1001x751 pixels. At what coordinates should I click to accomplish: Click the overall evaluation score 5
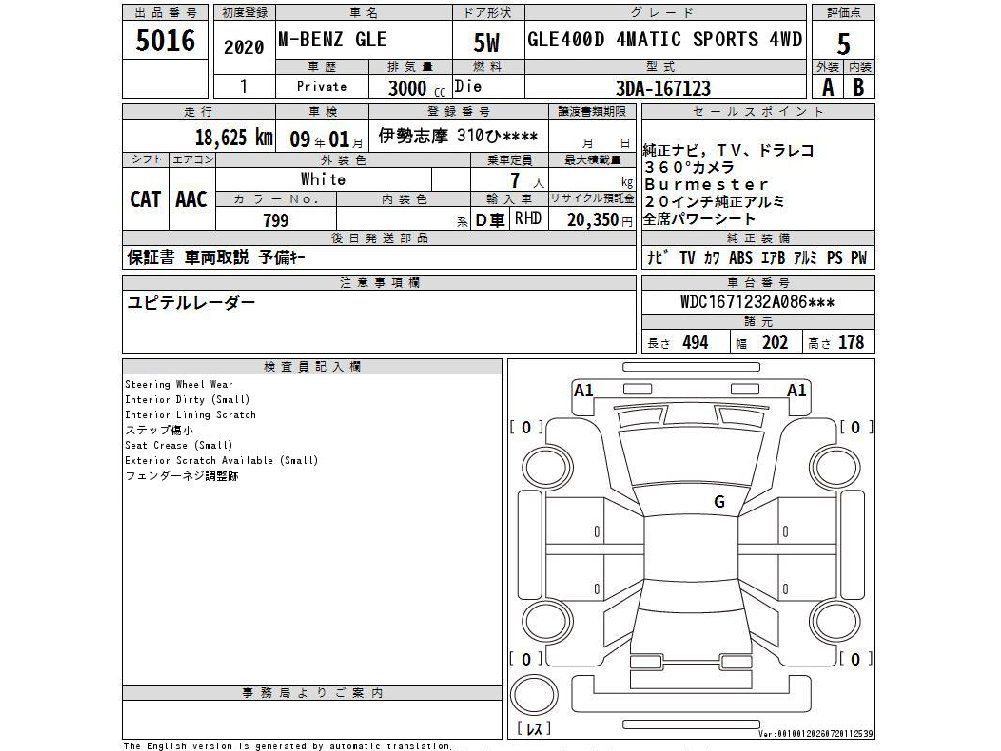click(x=843, y=44)
